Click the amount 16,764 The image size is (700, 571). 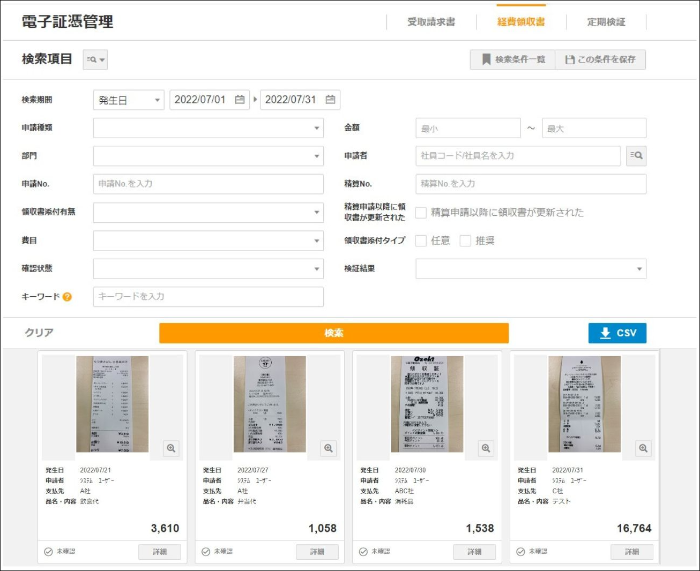tap(634, 529)
